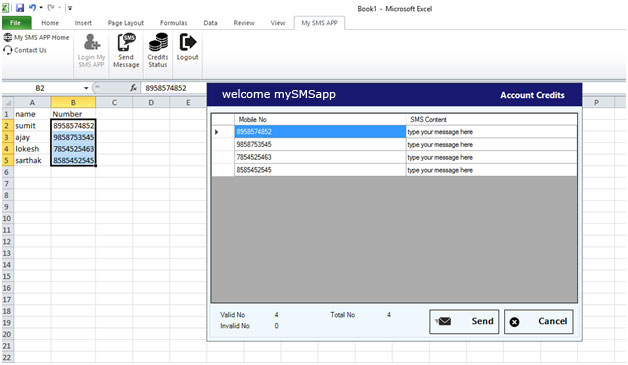Click cell containing 'ajay'
Screen dimensions: 628x365
coord(32,137)
